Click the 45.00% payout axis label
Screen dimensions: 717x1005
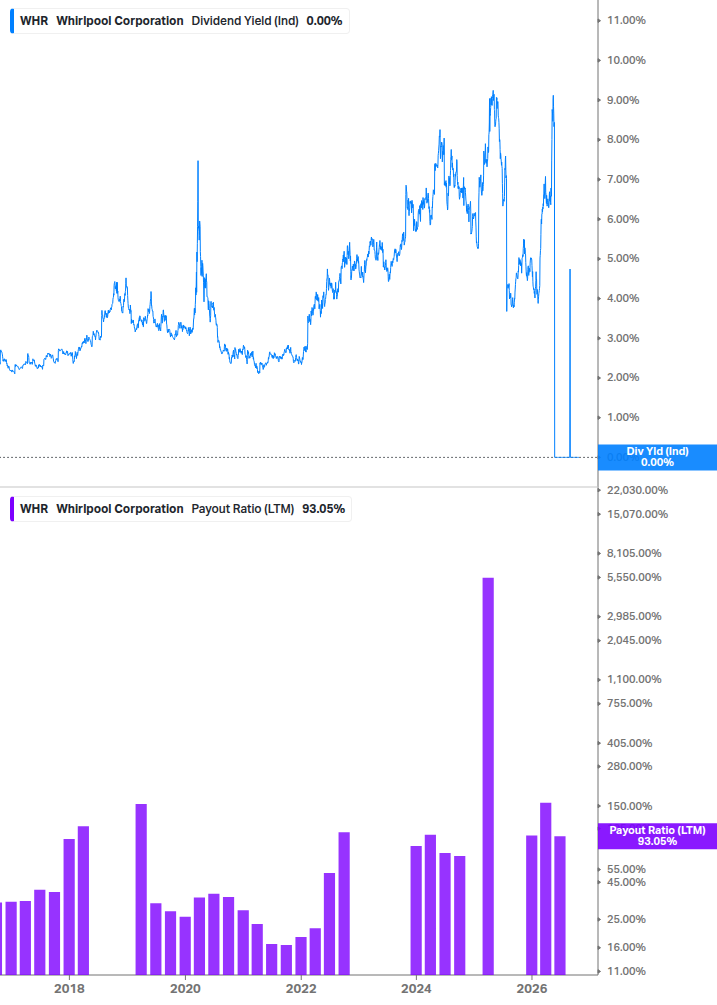coord(626,883)
